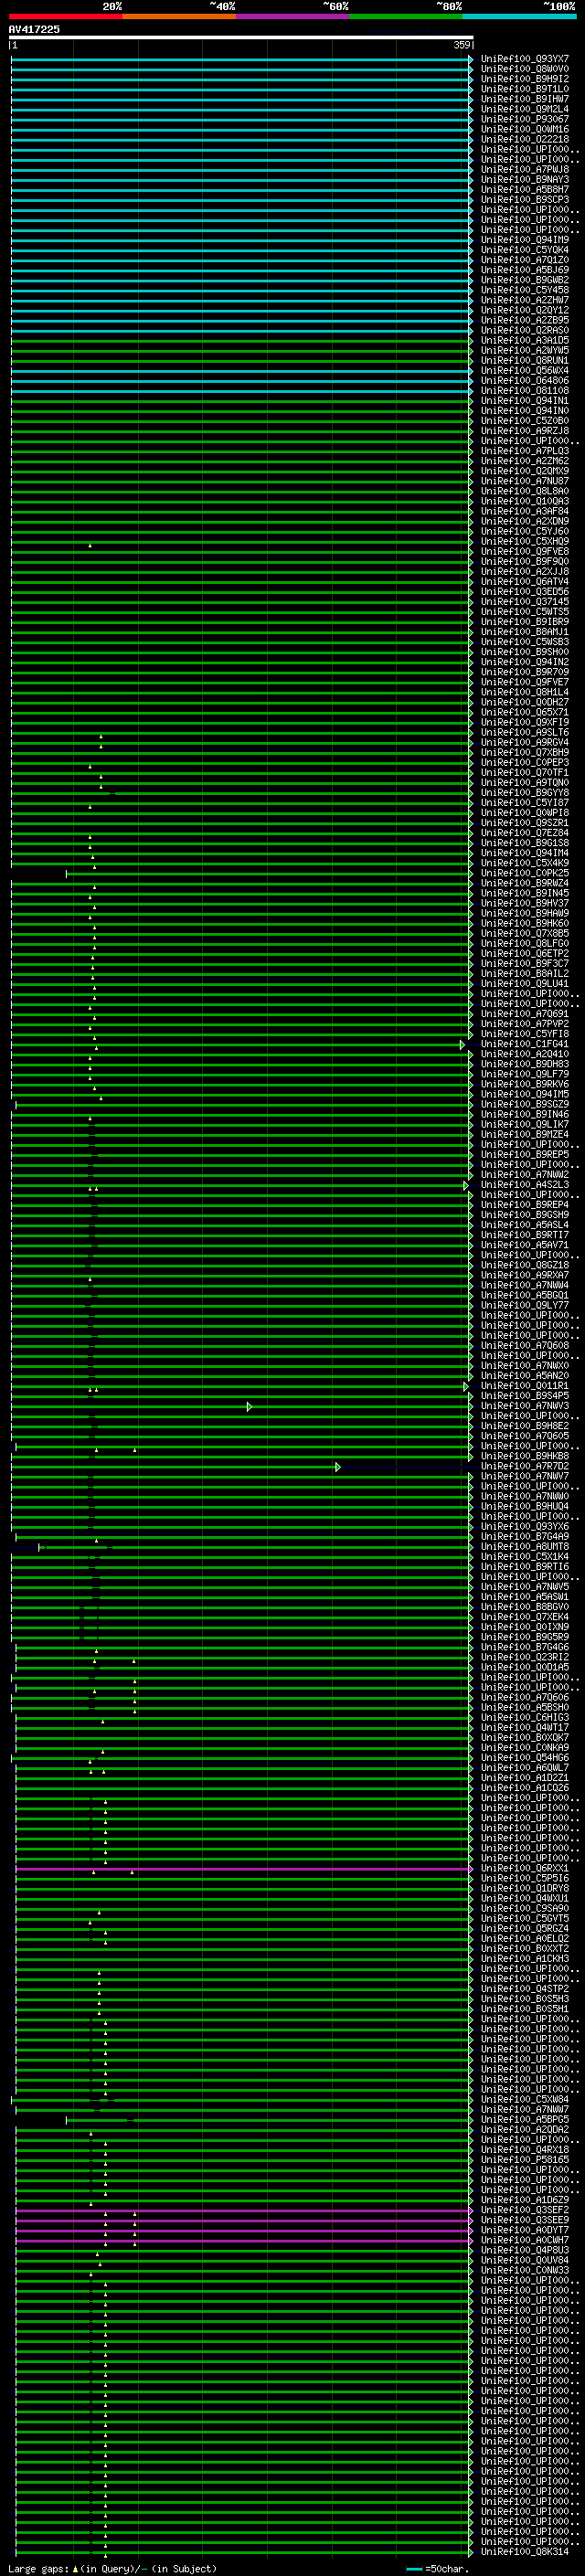The image size is (585, 2576).
Task: Select the UniRef100_B8AMJ1 hit
Action: coord(524,632)
